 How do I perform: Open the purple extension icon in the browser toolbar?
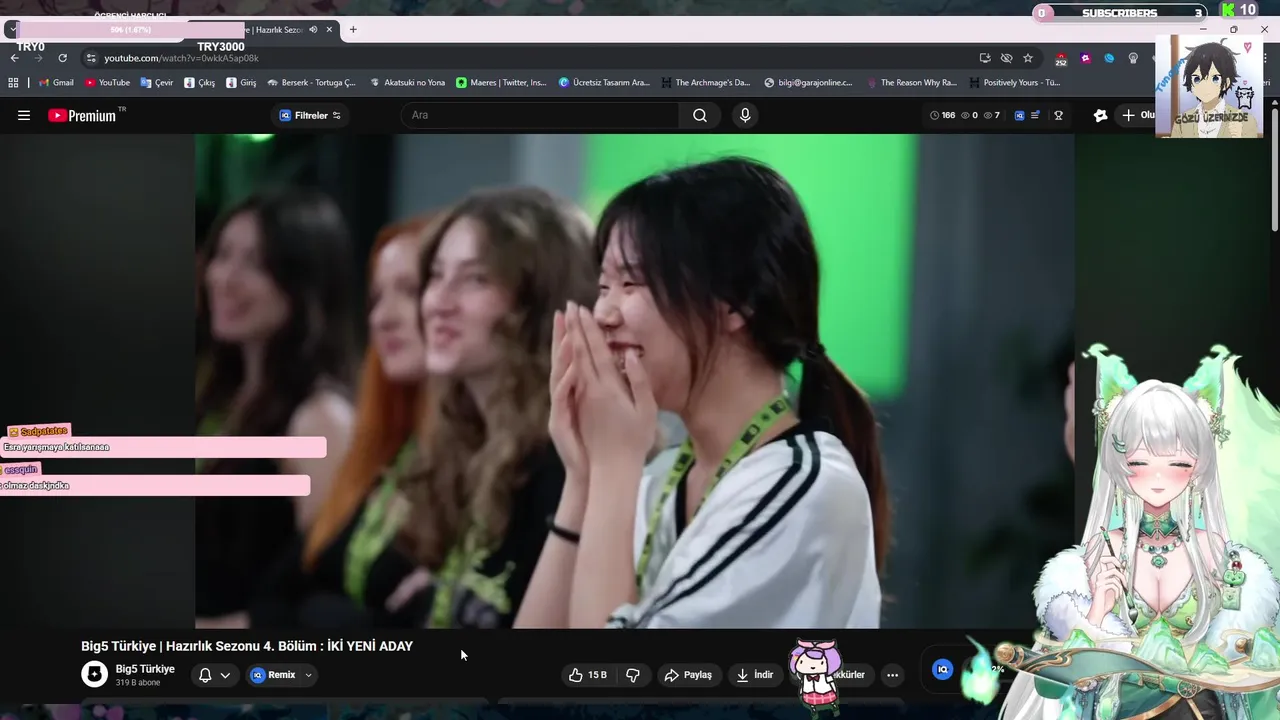[1085, 58]
